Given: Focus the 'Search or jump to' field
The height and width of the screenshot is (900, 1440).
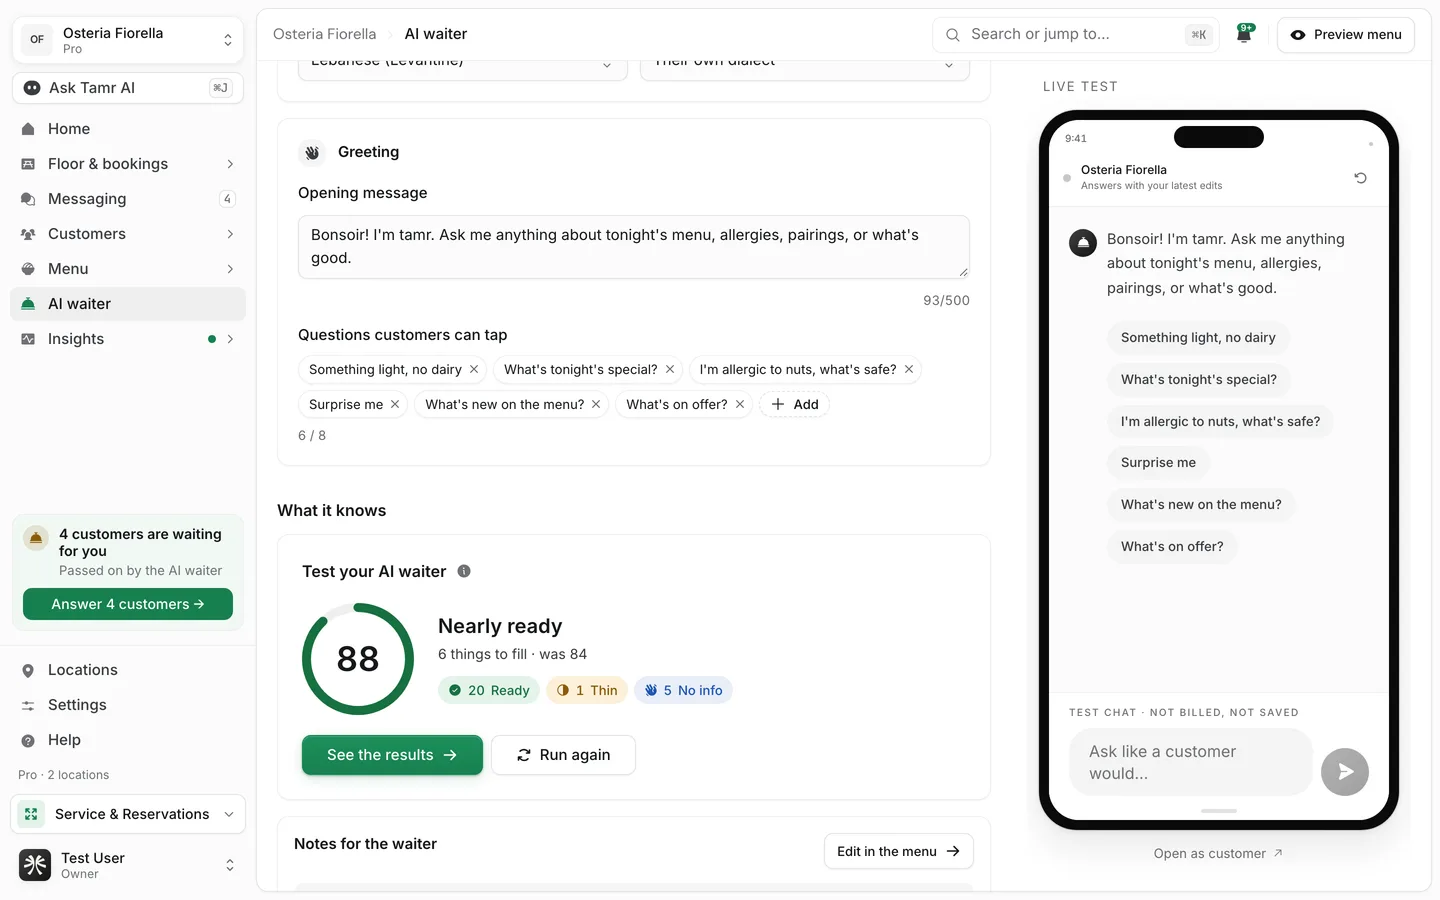Looking at the screenshot, I should click(x=1076, y=35).
